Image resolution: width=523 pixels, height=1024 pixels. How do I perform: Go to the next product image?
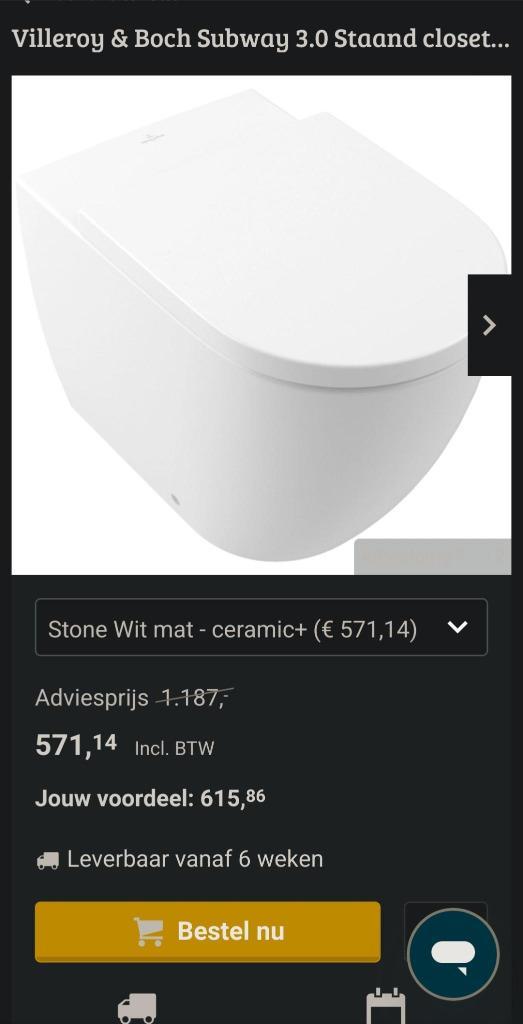(490, 325)
